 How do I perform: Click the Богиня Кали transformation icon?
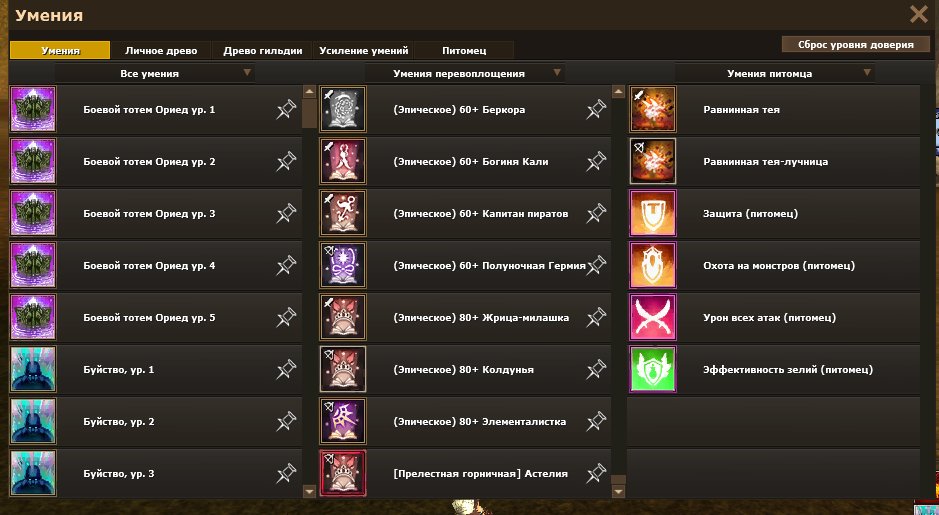coord(343,161)
